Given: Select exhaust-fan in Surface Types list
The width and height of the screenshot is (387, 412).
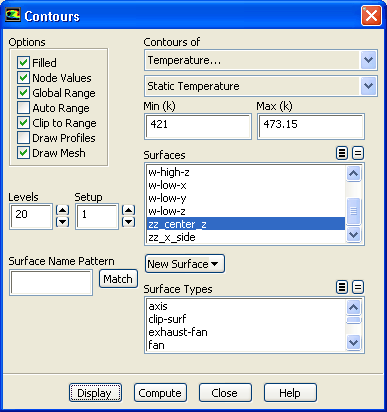Looking at the screenshot, I should pyautogui.click(x=246, y=332).
